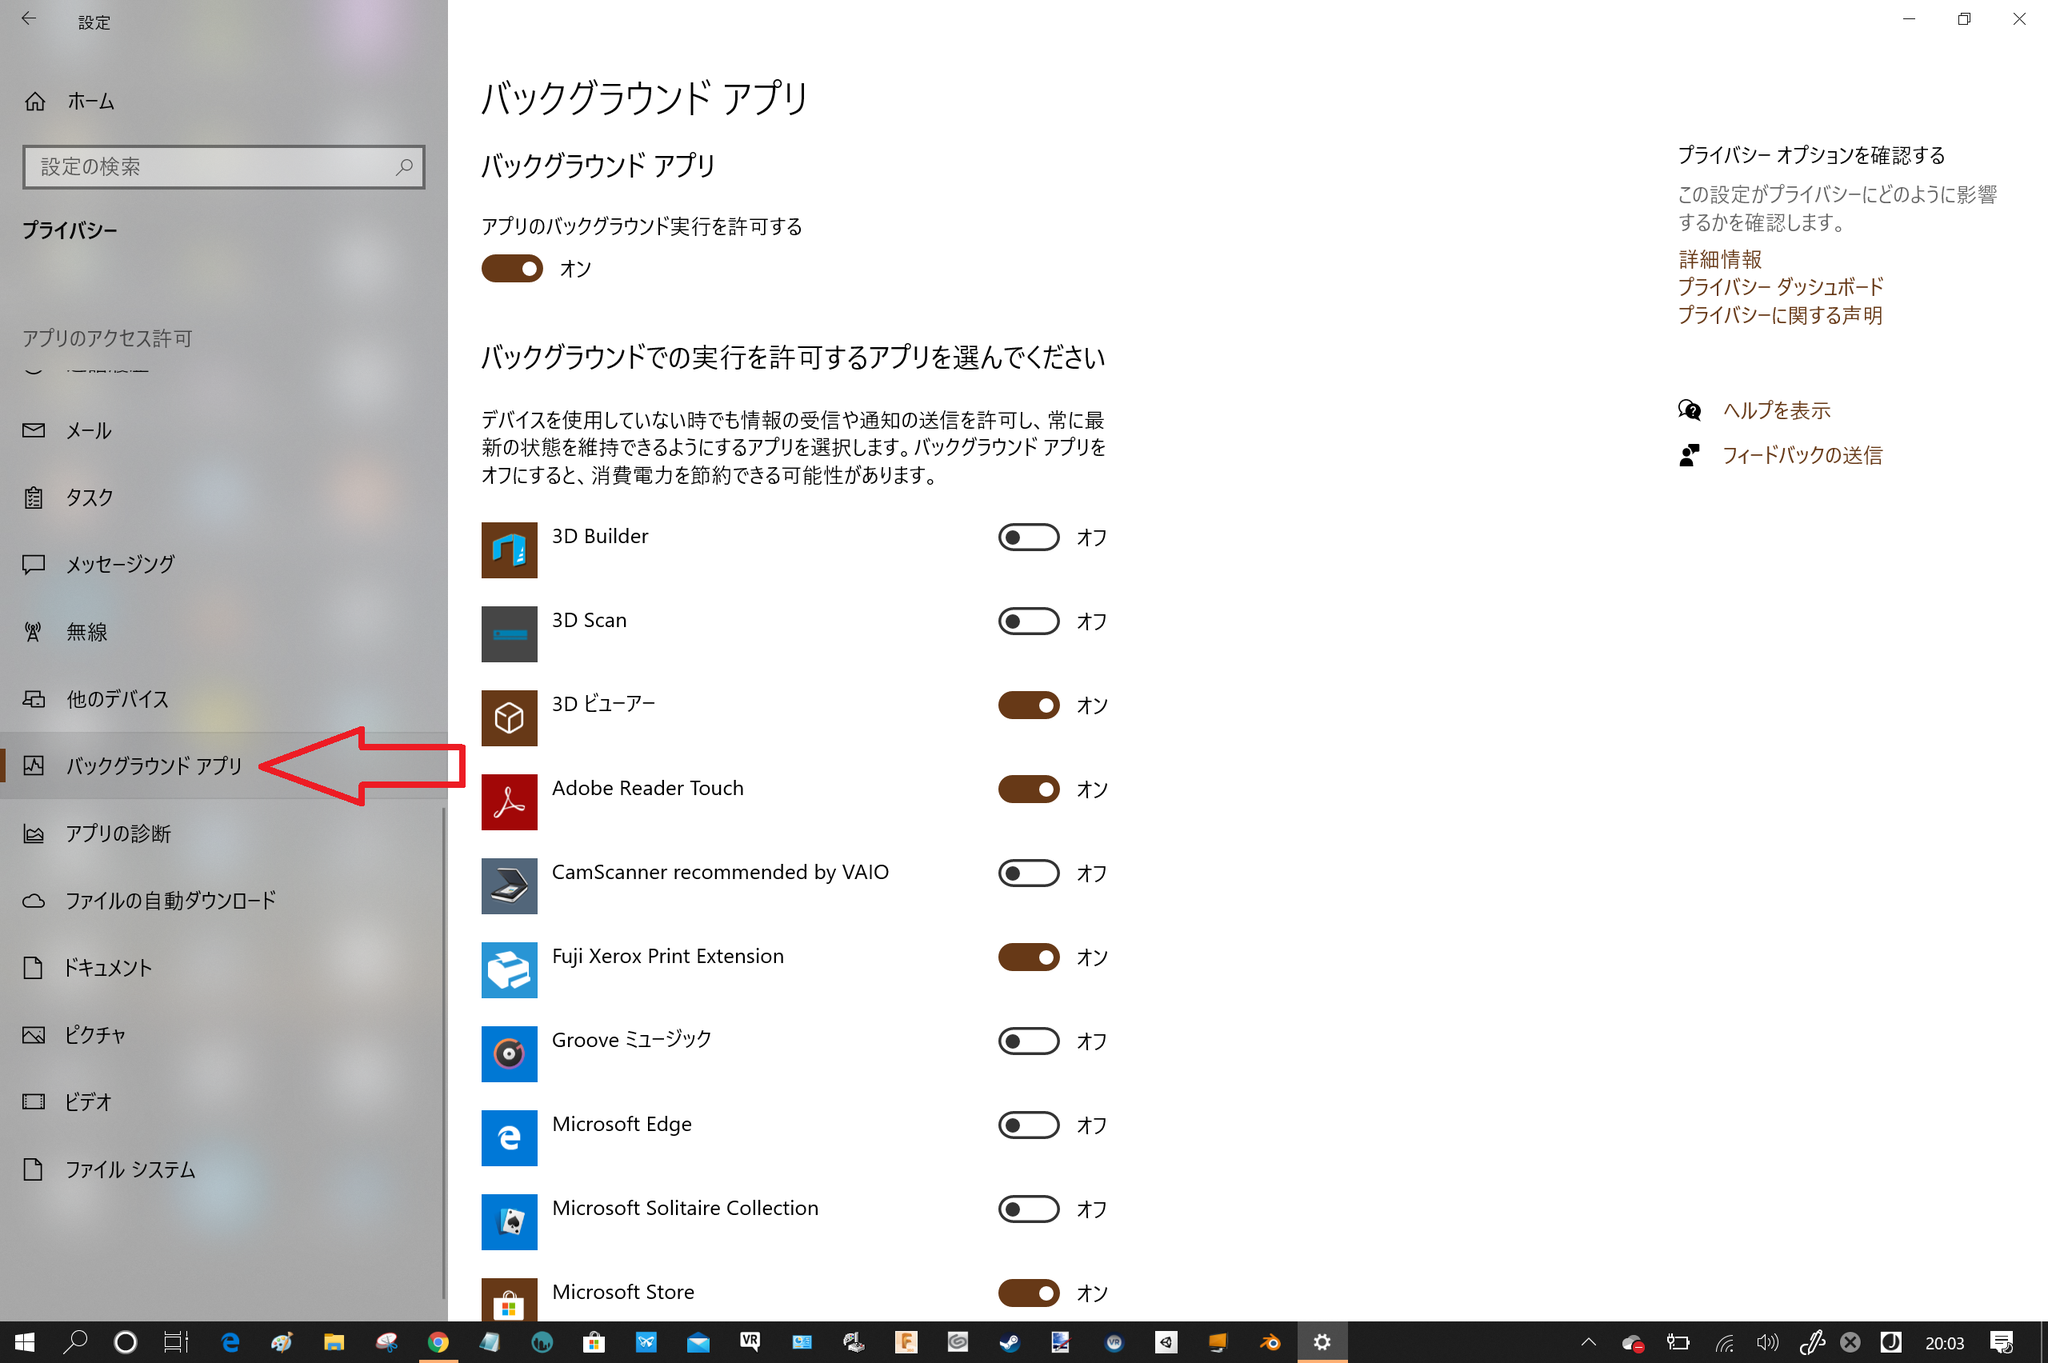Go back with the top-left arrow

pyautogui.click(x=29, y=19)
